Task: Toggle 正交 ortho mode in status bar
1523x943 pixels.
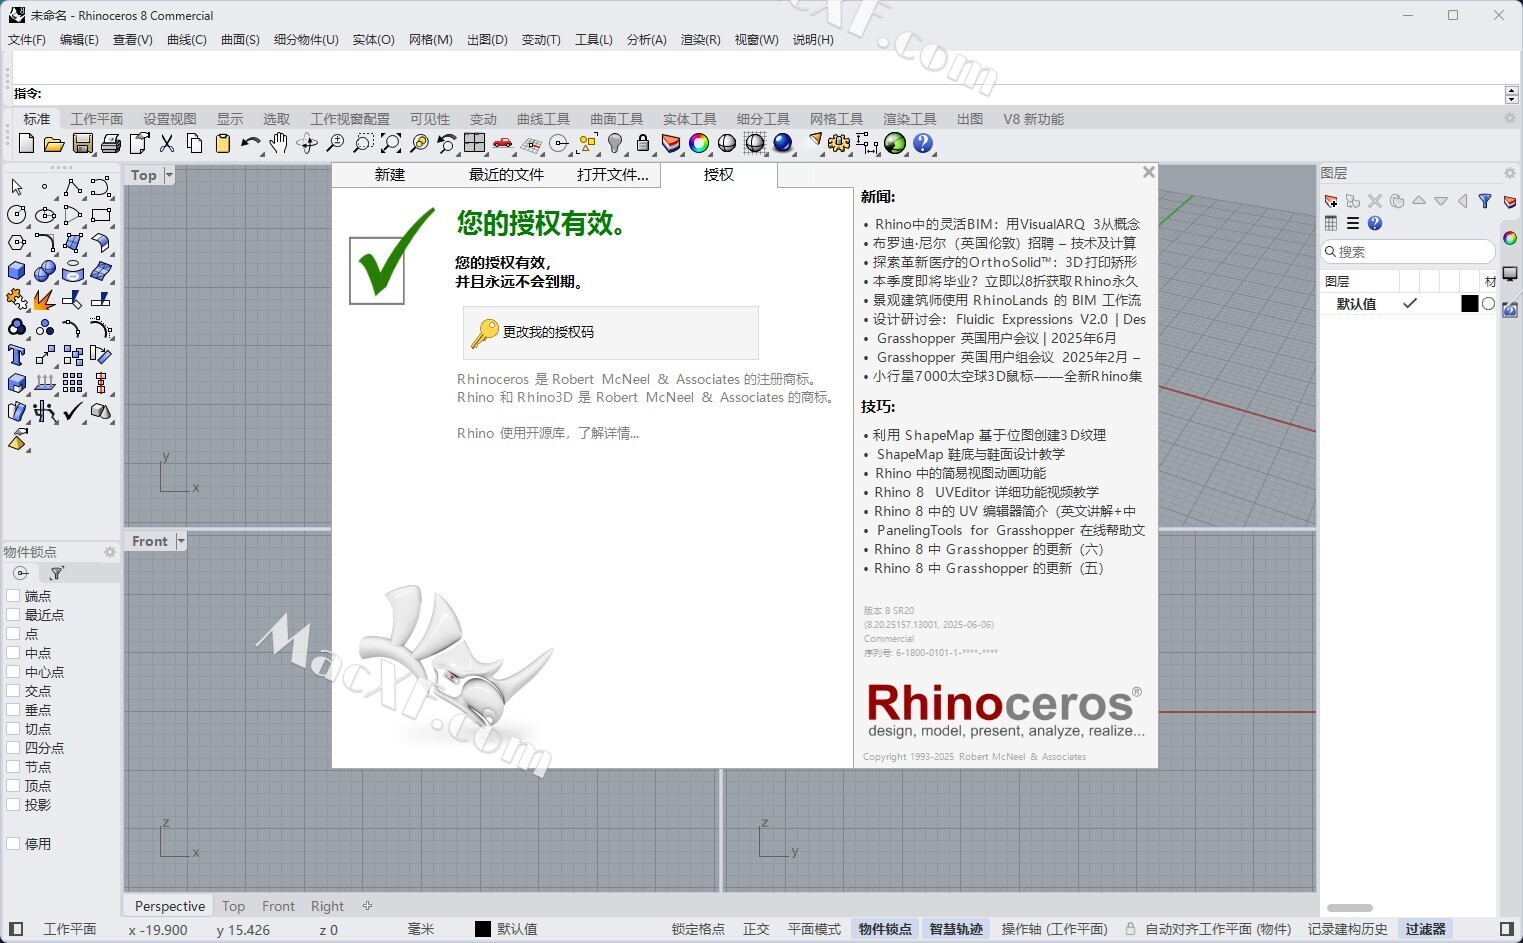Action: click(x=756, y=929)
